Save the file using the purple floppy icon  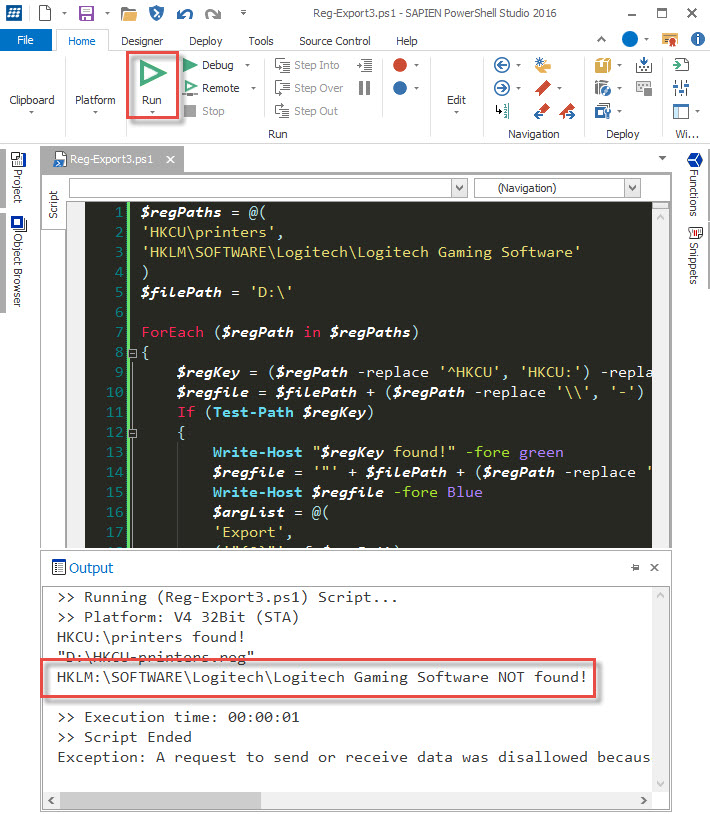tap(86, 12)
